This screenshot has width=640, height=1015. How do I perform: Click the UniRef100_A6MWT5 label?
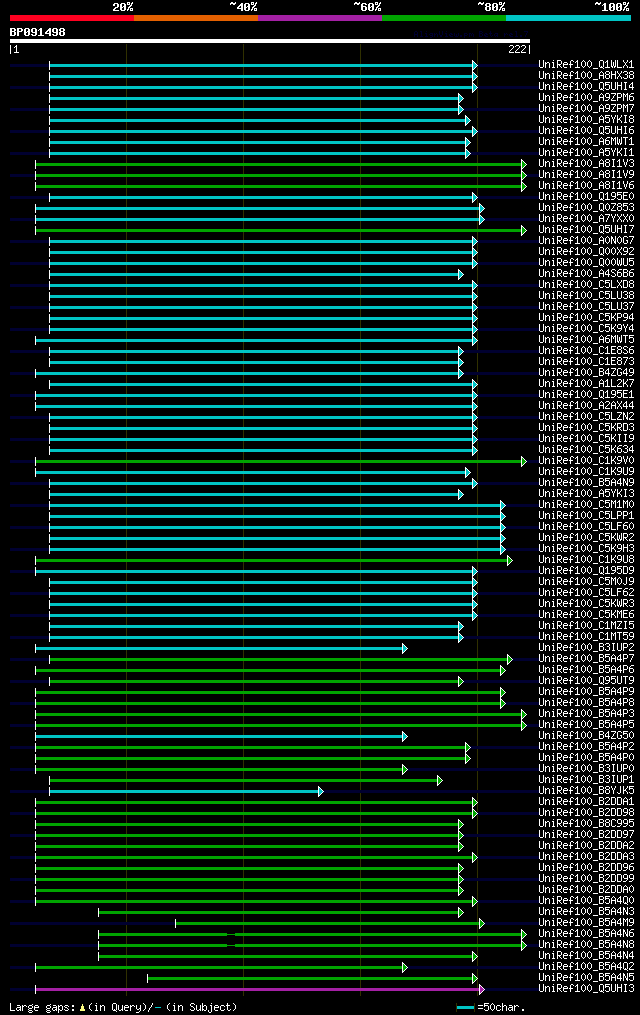[x=586, y=340]
